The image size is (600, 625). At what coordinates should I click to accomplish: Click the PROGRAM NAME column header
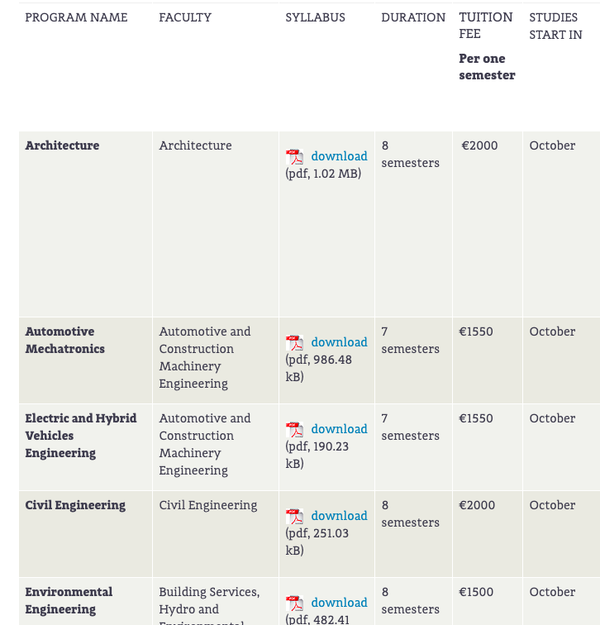[76, 18]
